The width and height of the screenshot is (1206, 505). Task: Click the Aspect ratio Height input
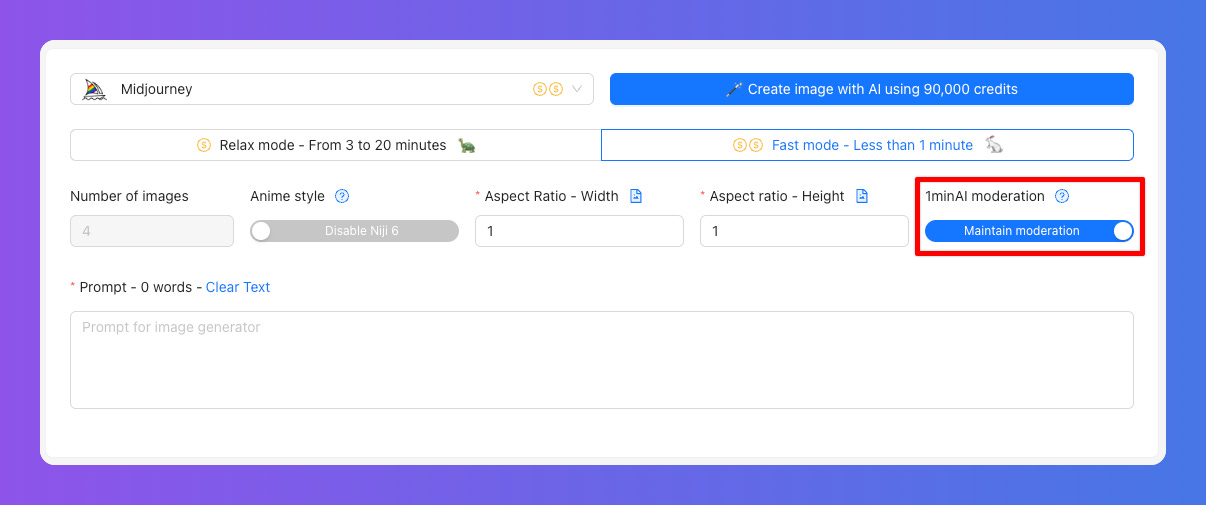click(x=804, y=231)
